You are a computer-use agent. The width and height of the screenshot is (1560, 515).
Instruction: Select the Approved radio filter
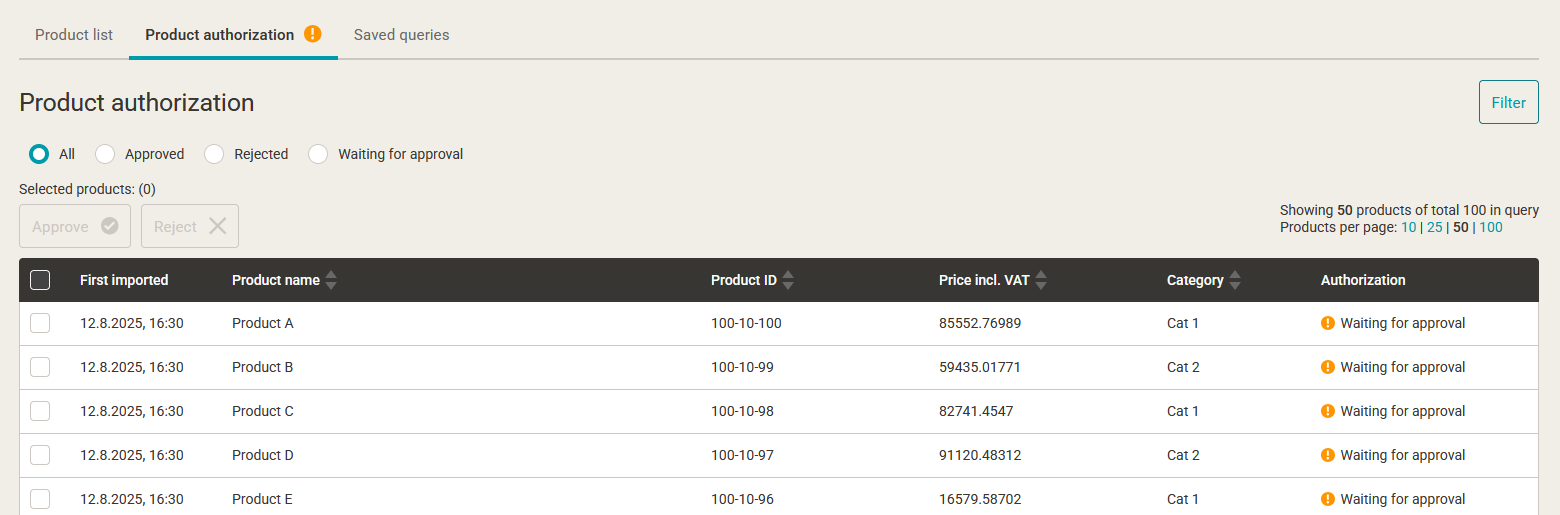[105, 154]
